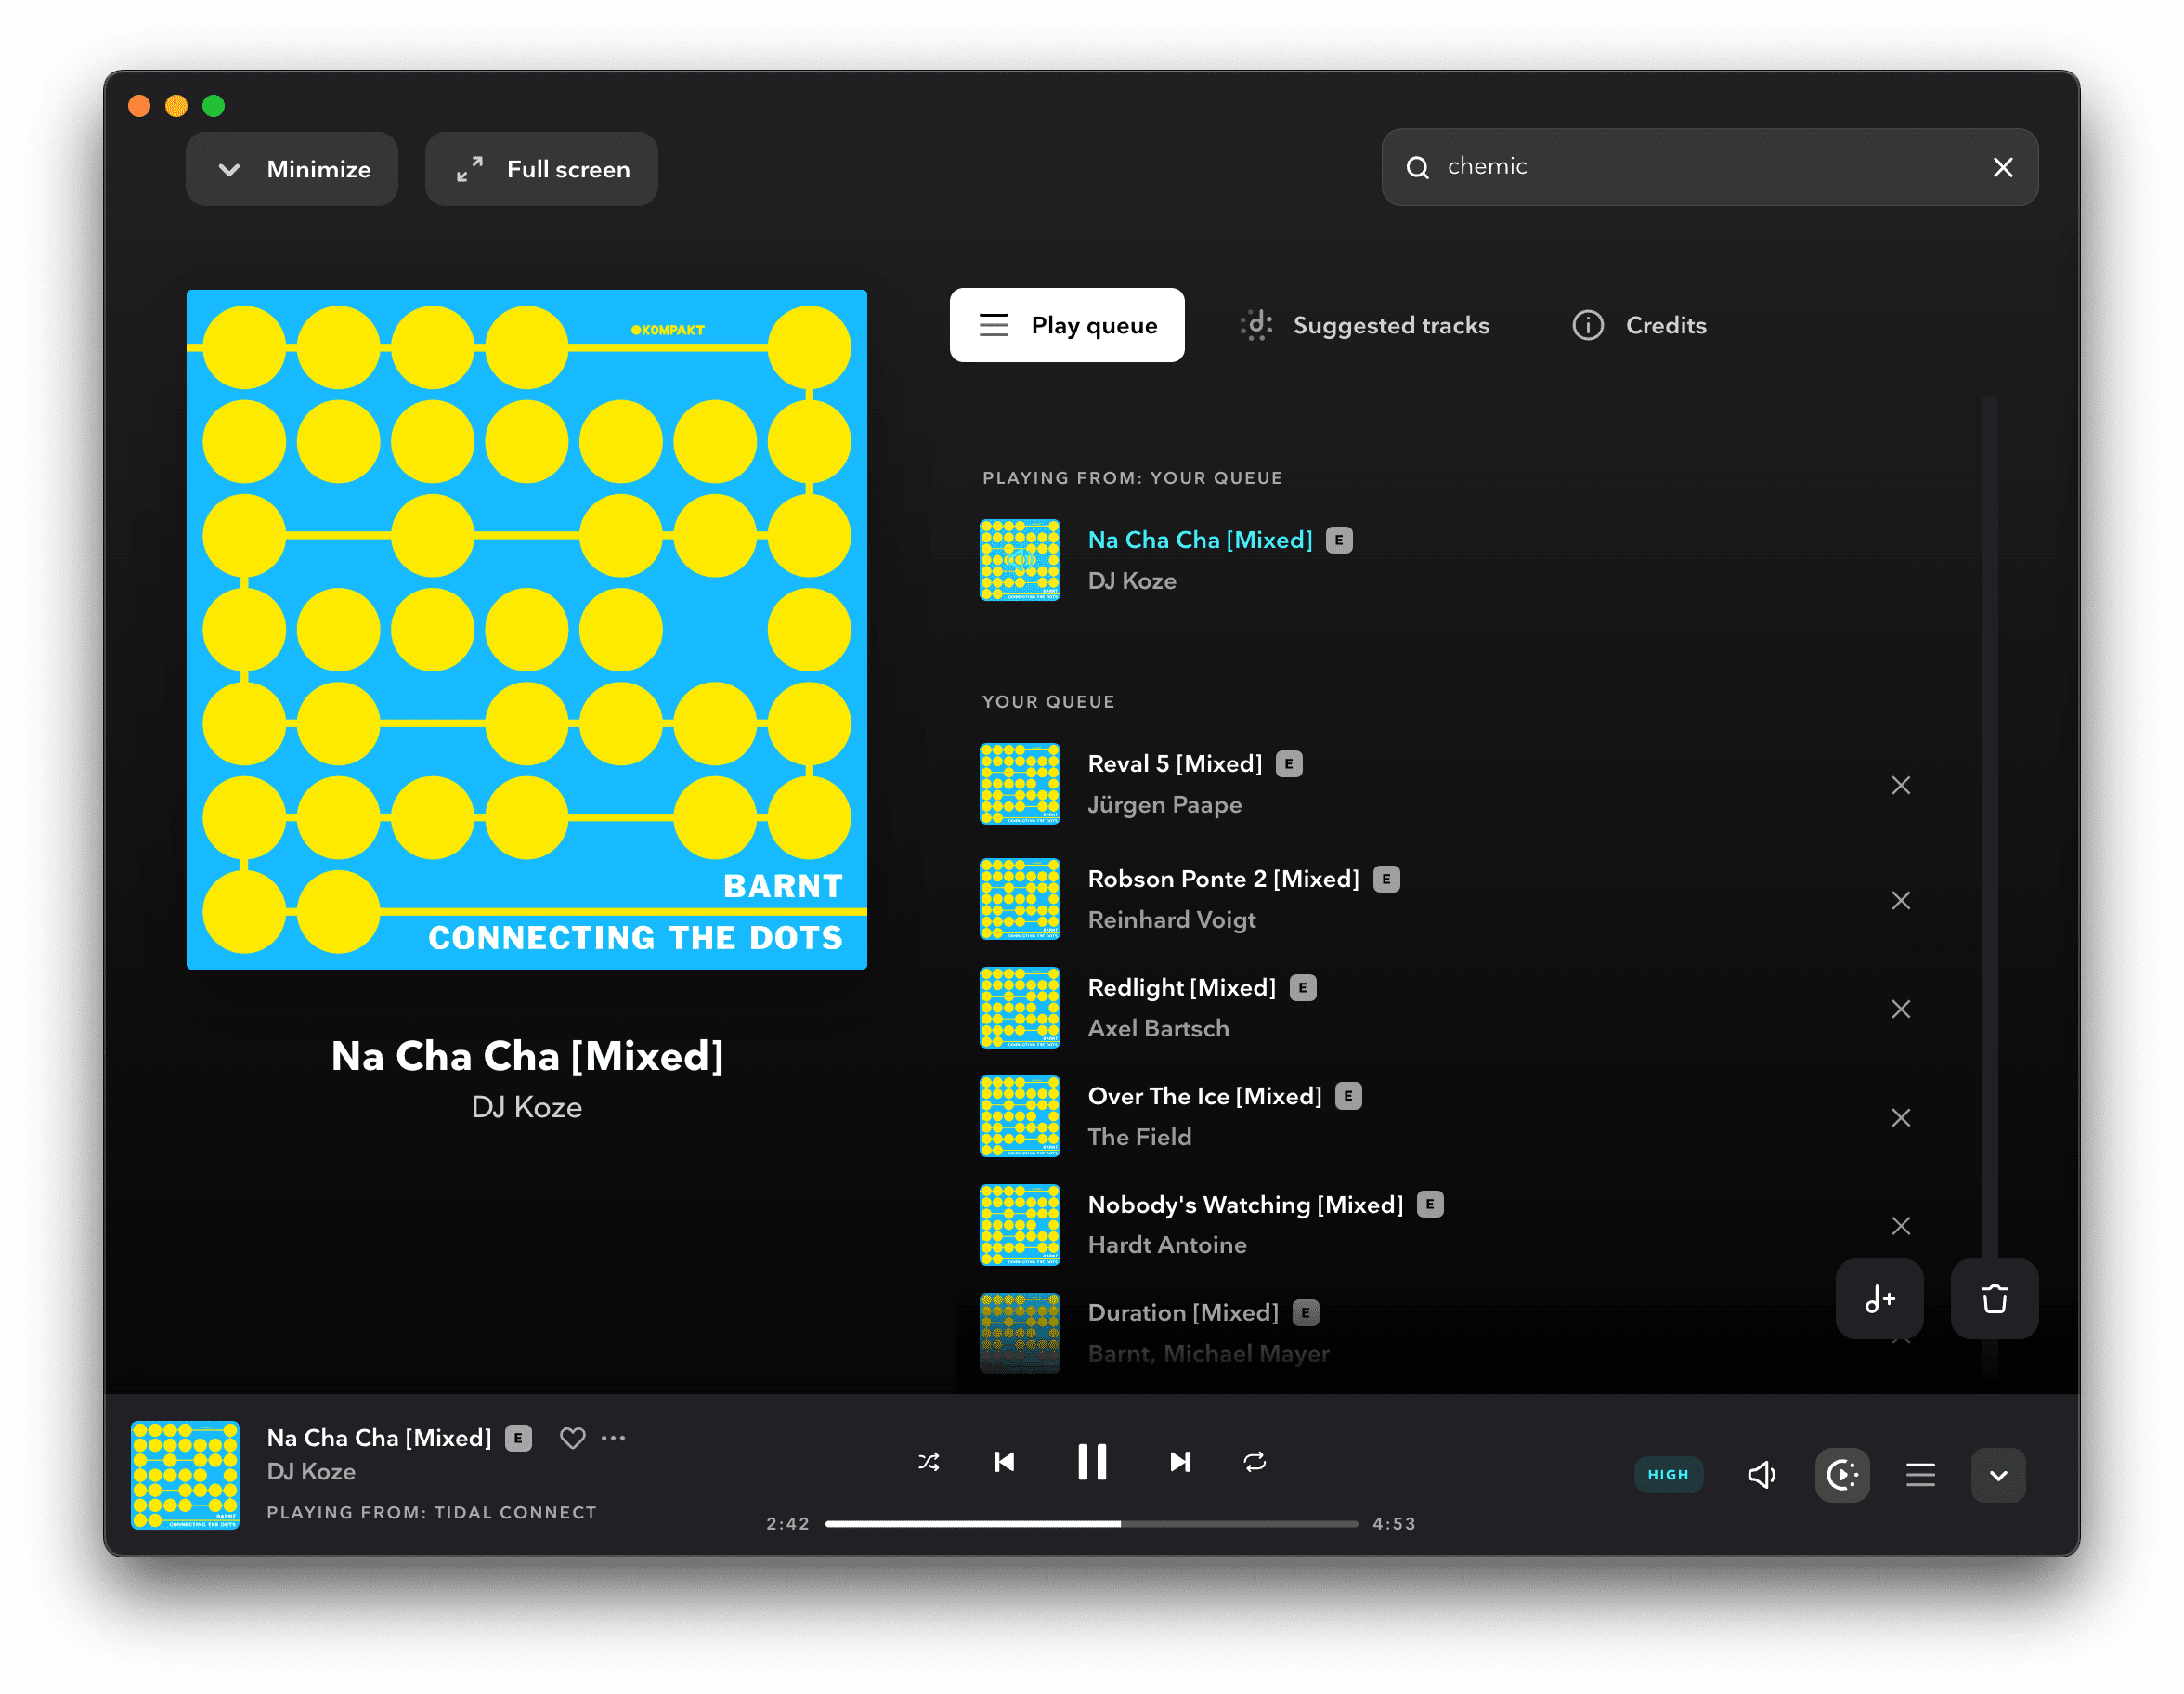This screenshot has height=1694, width=2184.
Task: Select Duration [Mixed] track title
Action: click(x=1184, y=1313)
